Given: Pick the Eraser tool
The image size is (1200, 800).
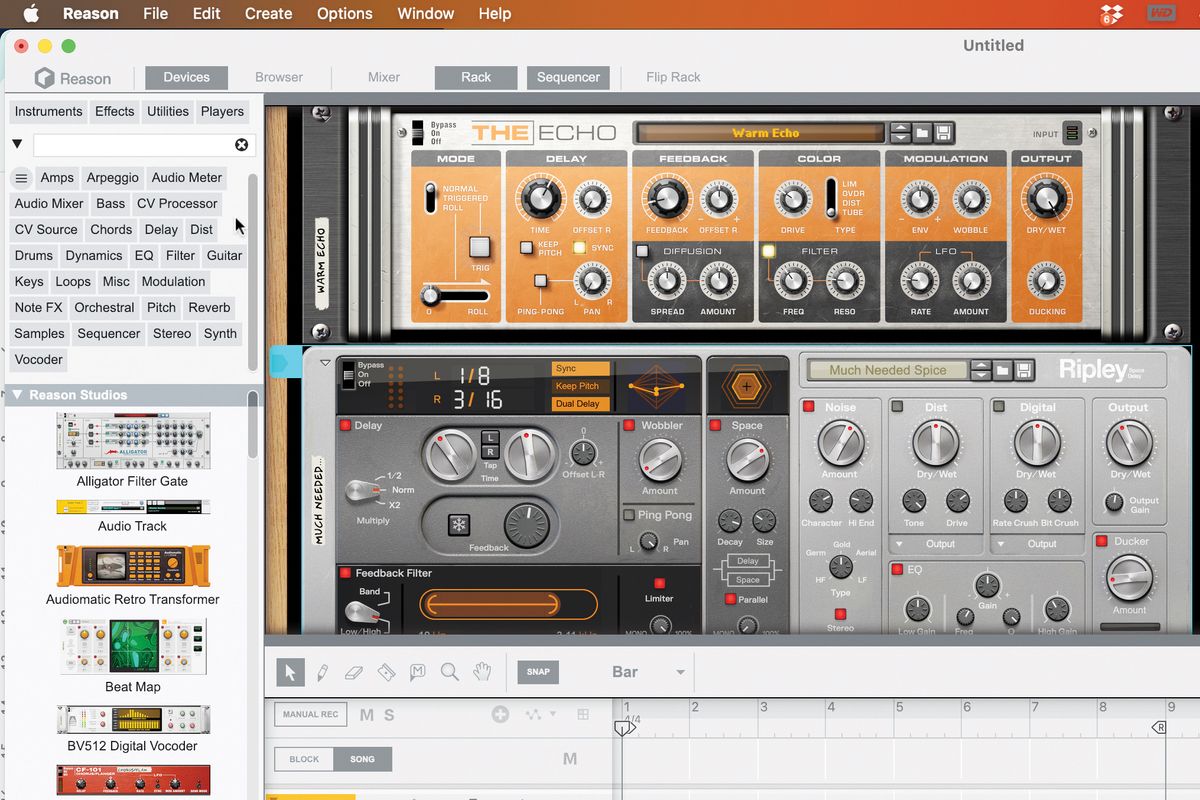Looking at the screenshot, I should 354,672.
